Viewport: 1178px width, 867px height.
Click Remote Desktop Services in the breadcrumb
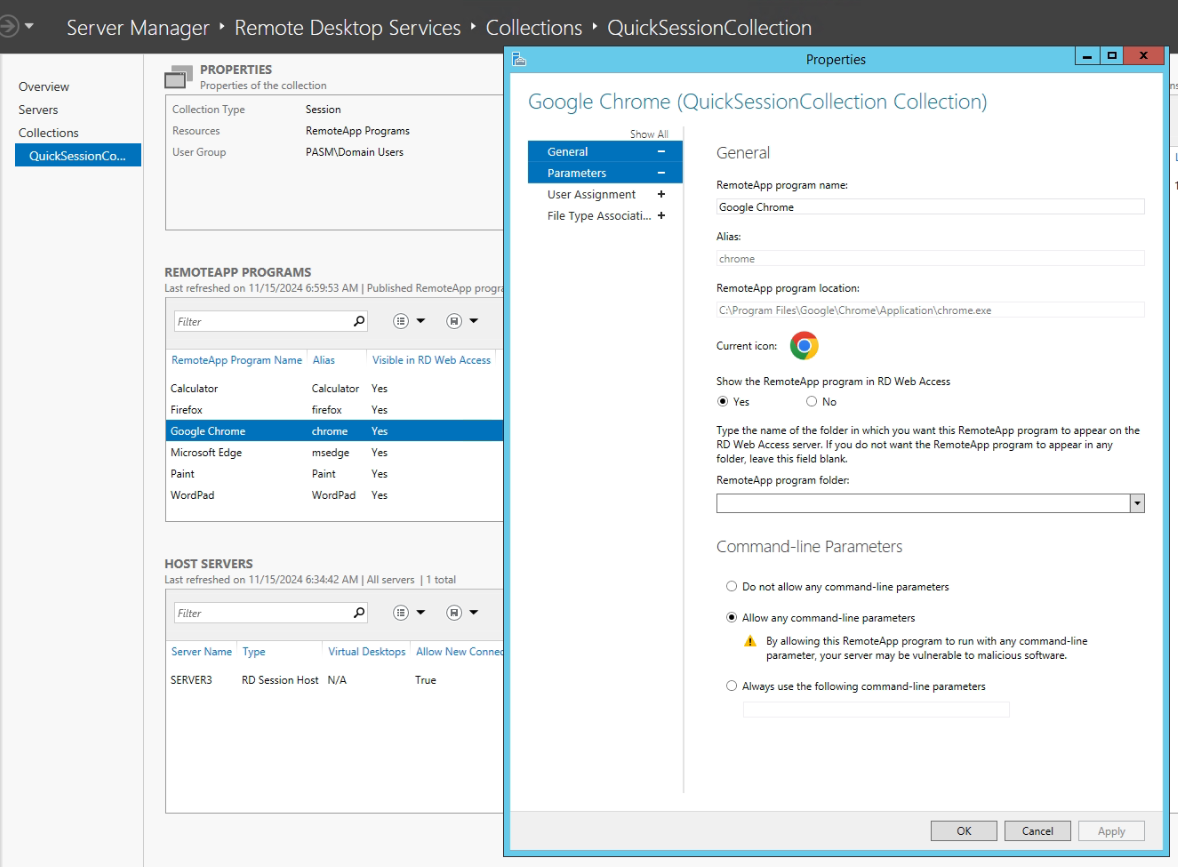click(347, 28)
